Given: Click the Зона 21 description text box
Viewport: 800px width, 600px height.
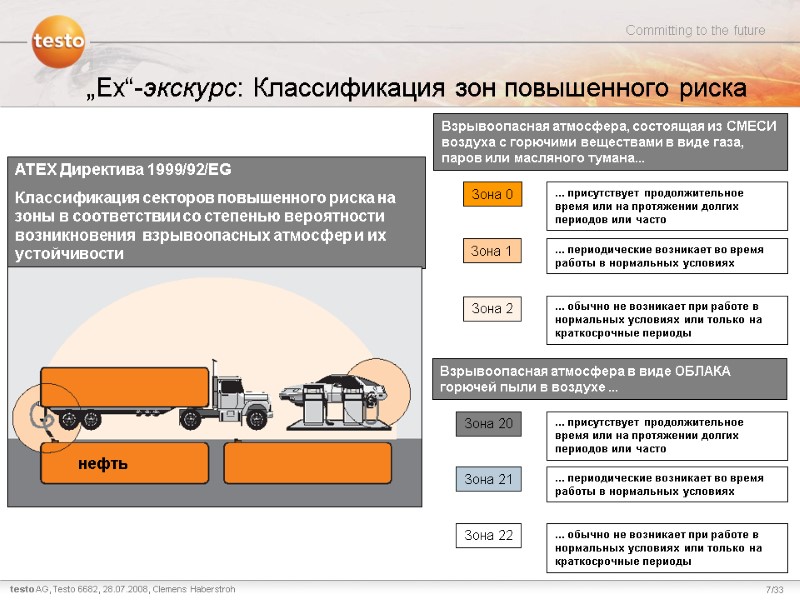Looking at the screenshot, I should pos(667,485).
